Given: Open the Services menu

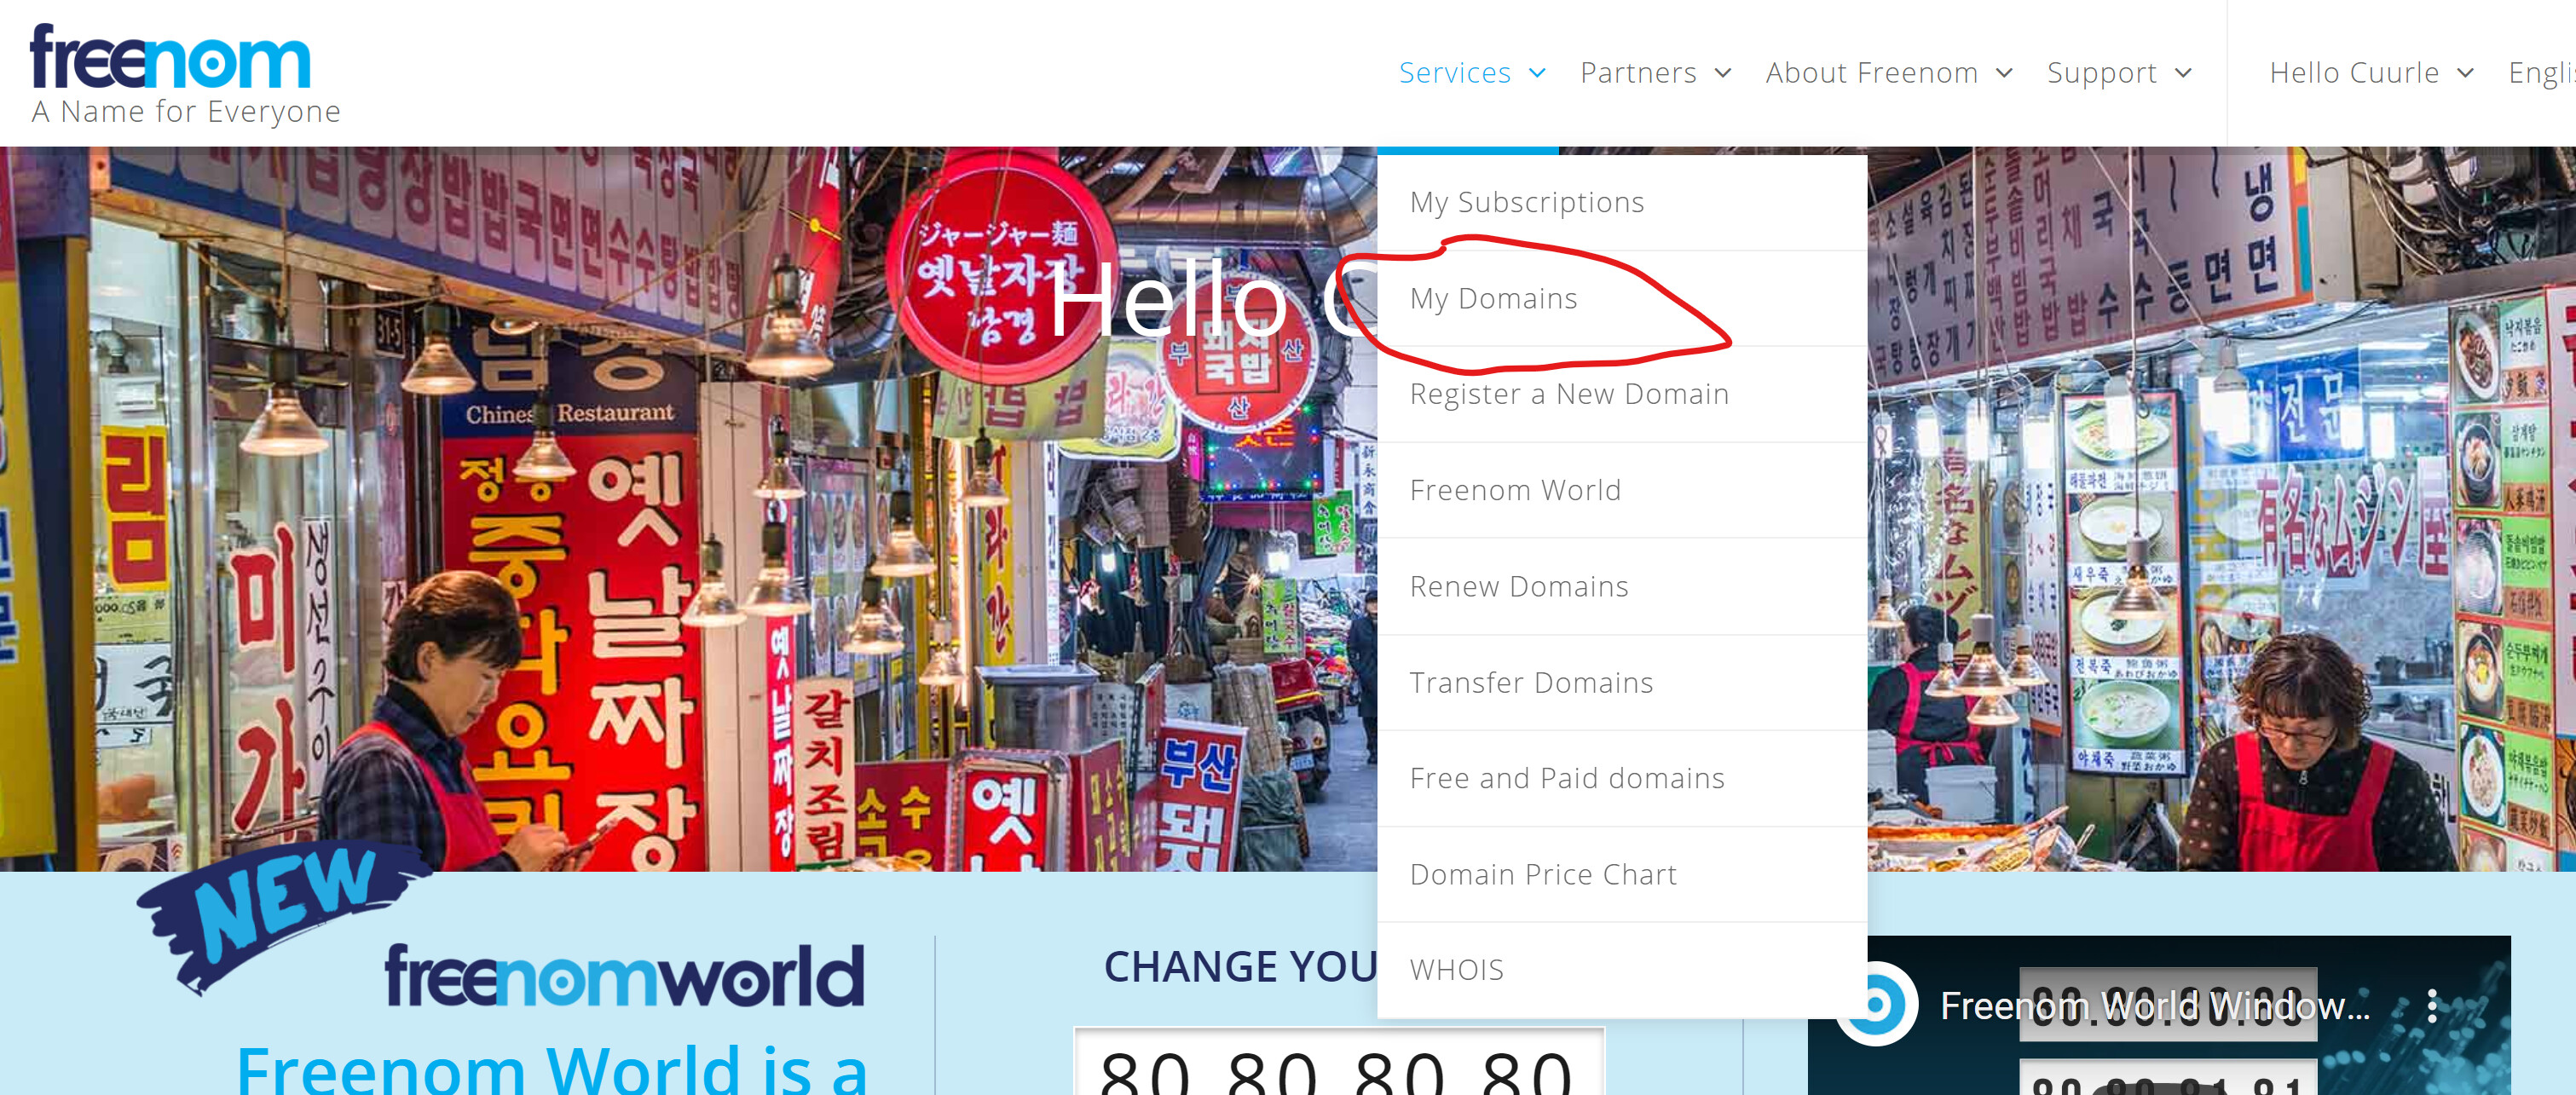Looking at the screenshot, I should (x=1454, y=73).
